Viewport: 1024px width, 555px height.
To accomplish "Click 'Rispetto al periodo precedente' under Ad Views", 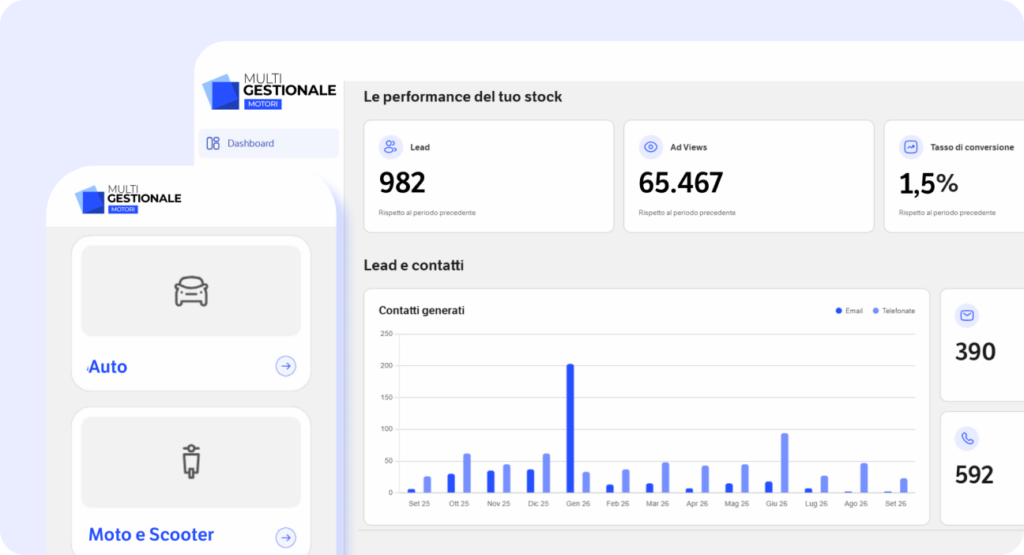I will [x=687, y=213].
